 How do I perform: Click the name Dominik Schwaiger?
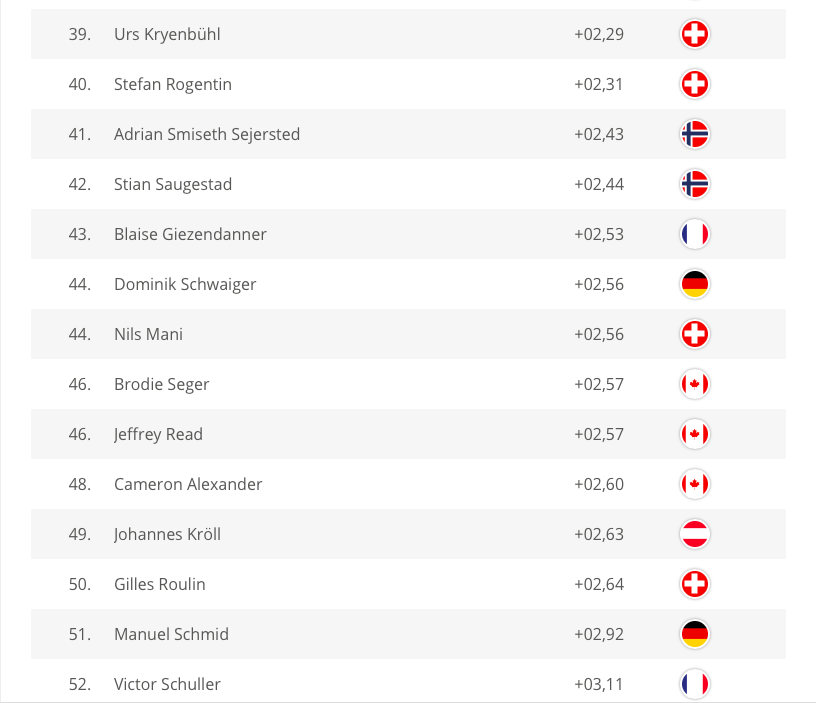pos(185,284)
